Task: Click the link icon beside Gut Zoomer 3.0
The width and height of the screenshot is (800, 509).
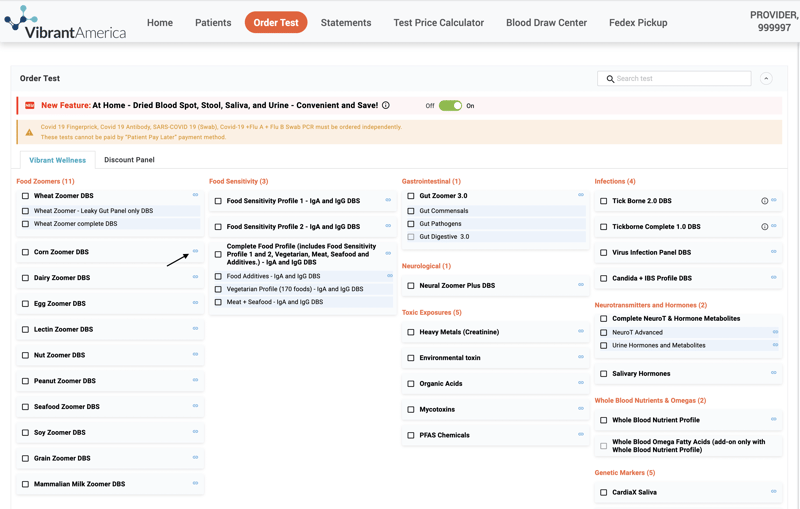Action: point(581,195)
